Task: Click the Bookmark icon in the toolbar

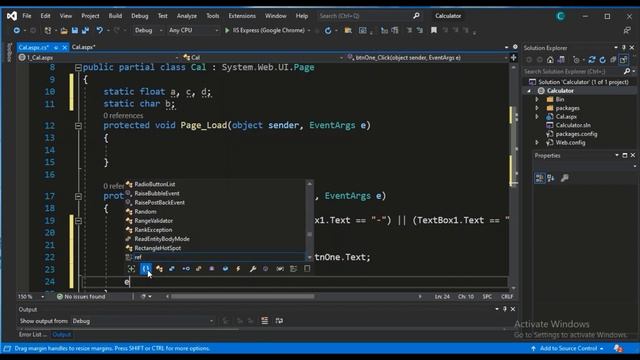Action: click(433, 30)
